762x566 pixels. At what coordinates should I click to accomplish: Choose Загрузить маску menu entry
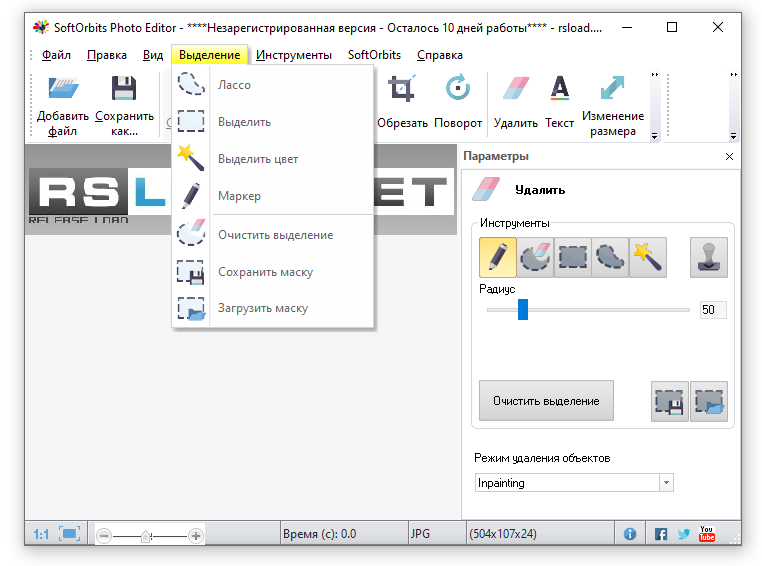coord(273,308)
